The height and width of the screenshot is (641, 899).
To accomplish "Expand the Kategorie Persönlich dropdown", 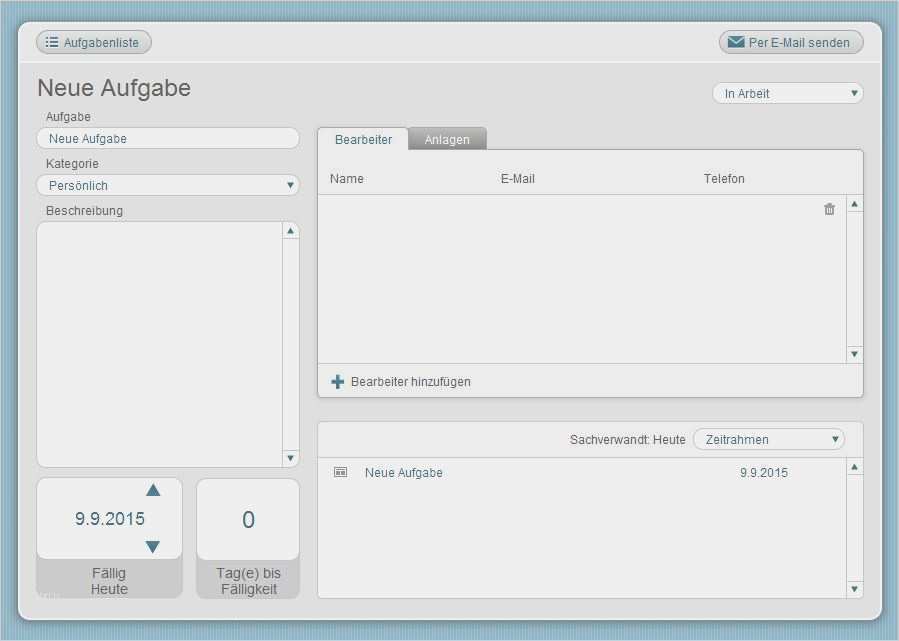I will pyautogui.click(x=168, y=185).
